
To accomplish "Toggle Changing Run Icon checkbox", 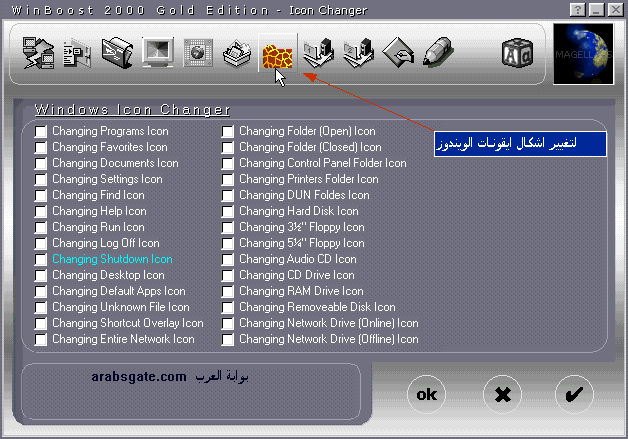I will 40,228.
